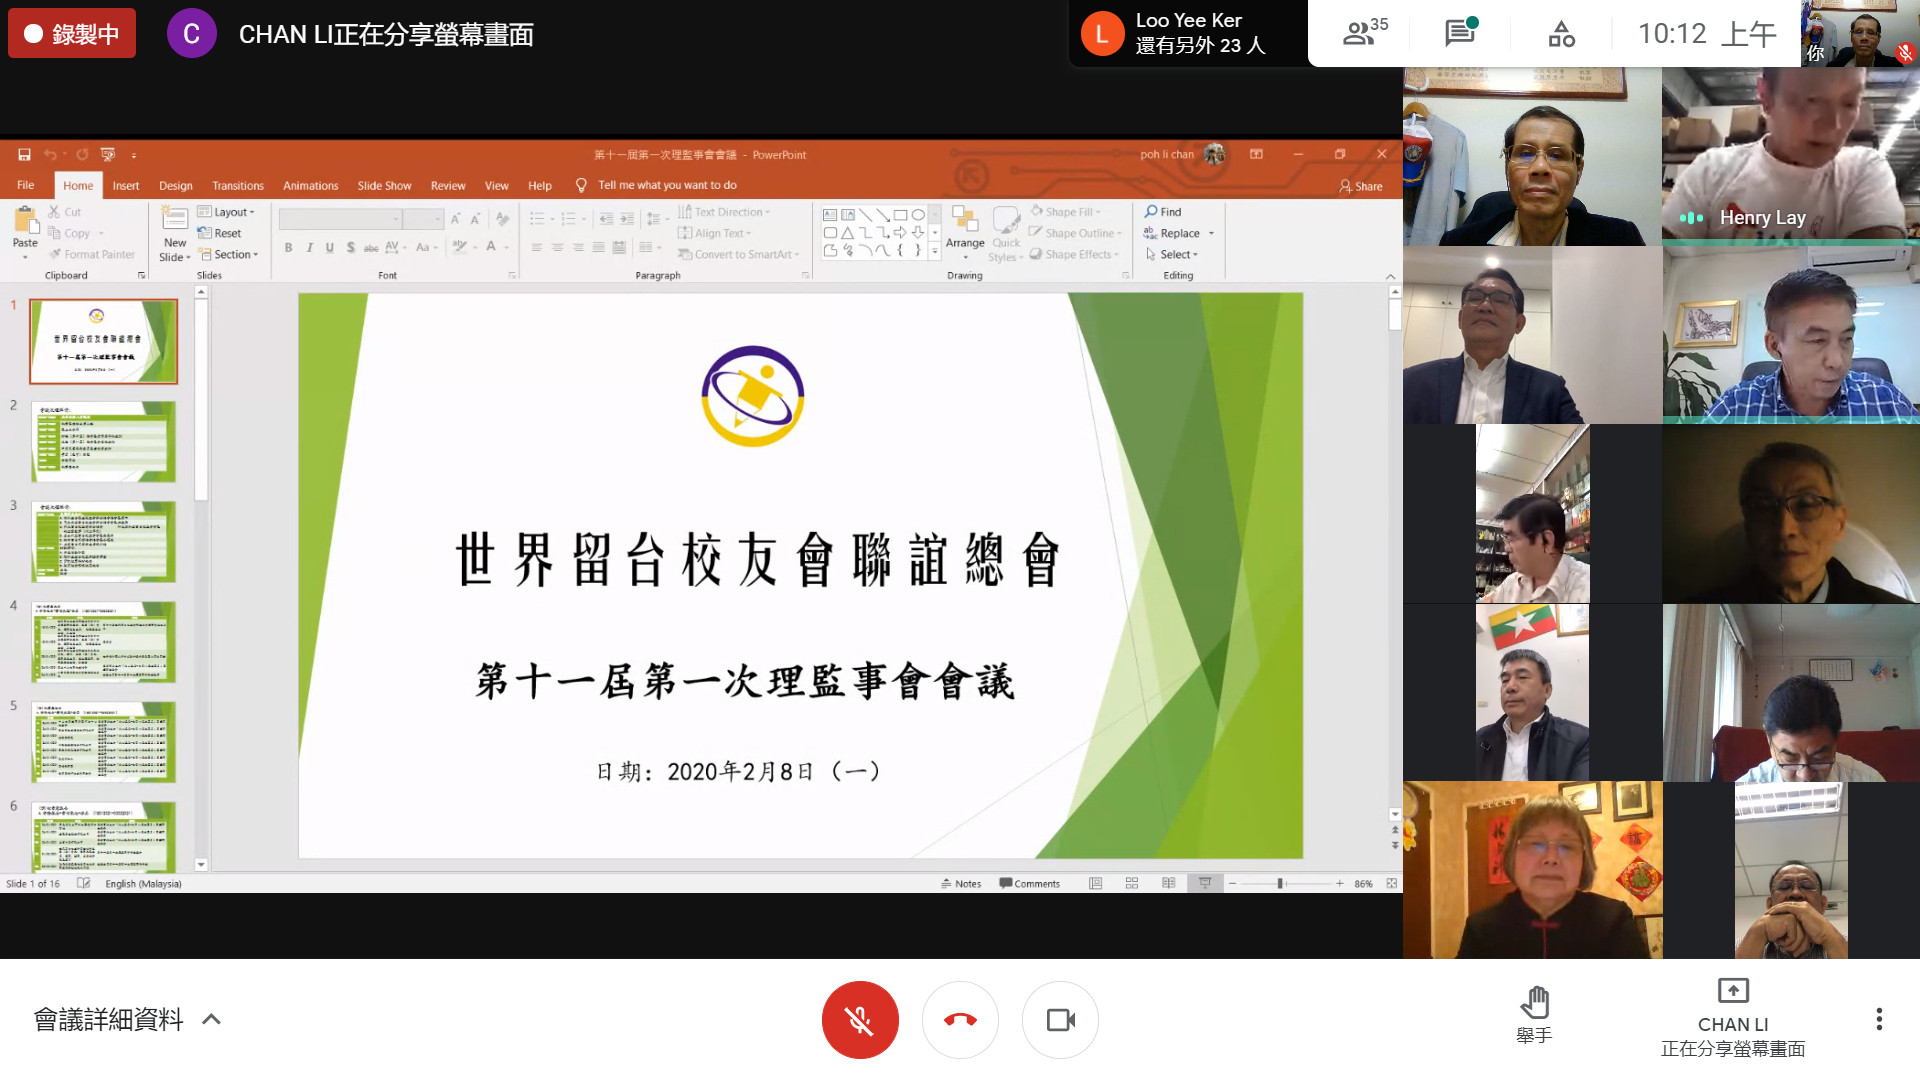Switch to the Design ribbon tab
Screen dimensions: 1920x1080
tap(175, 186)
